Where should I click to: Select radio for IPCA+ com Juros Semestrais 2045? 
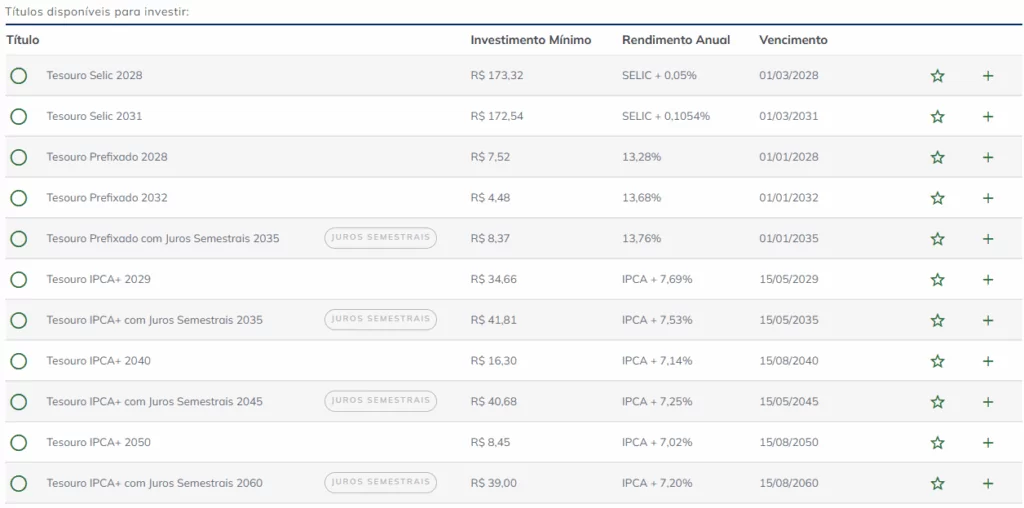[x=19, y=402]
